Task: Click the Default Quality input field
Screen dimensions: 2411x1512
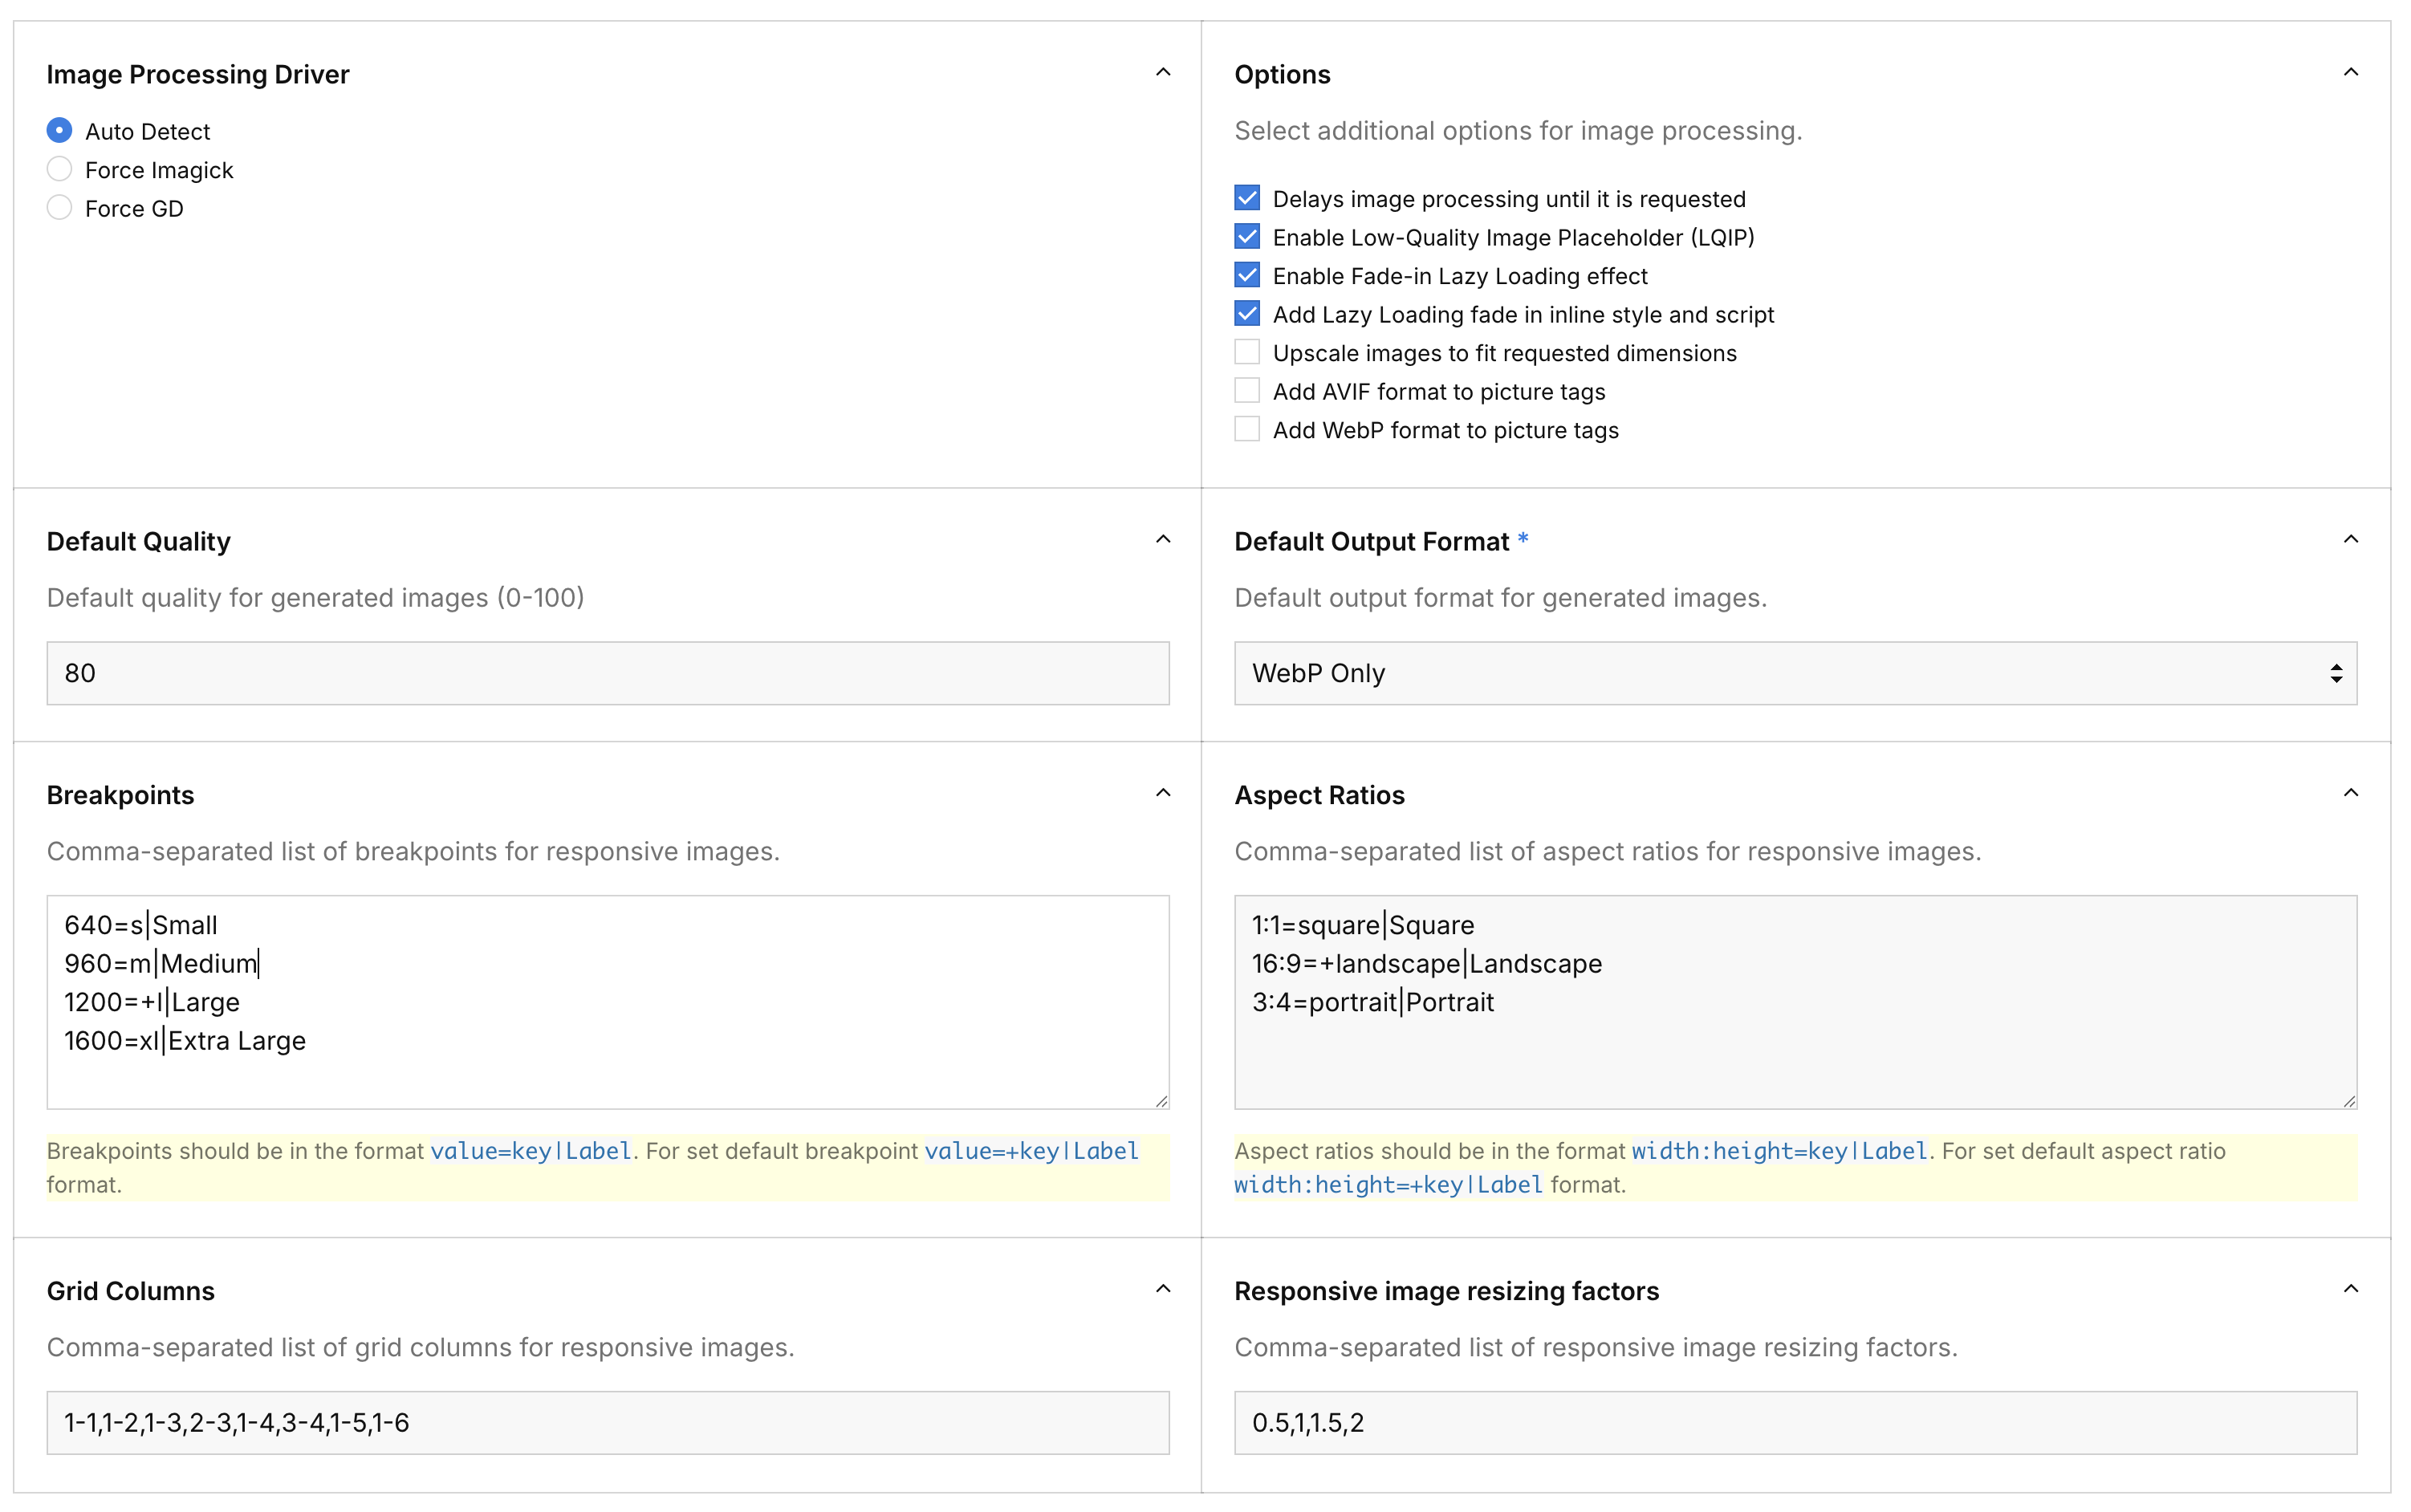Action: (x=607, y=673)
